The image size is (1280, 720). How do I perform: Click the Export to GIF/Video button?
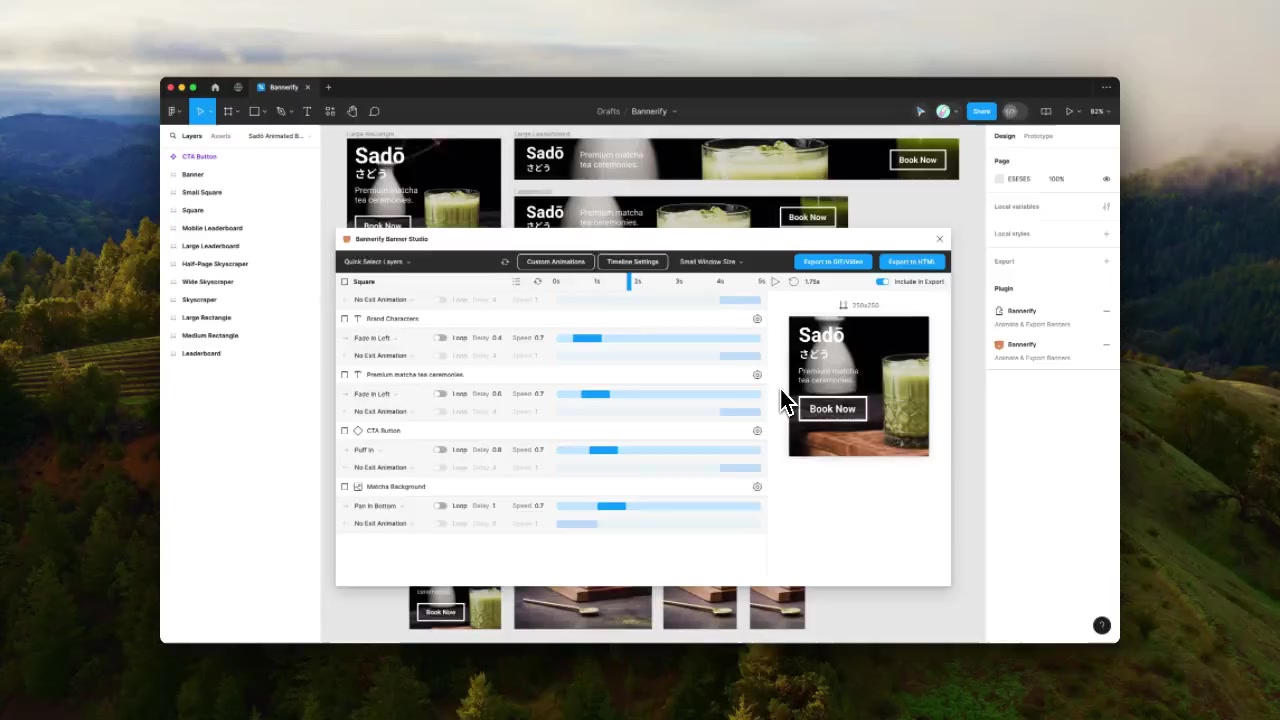833,262
